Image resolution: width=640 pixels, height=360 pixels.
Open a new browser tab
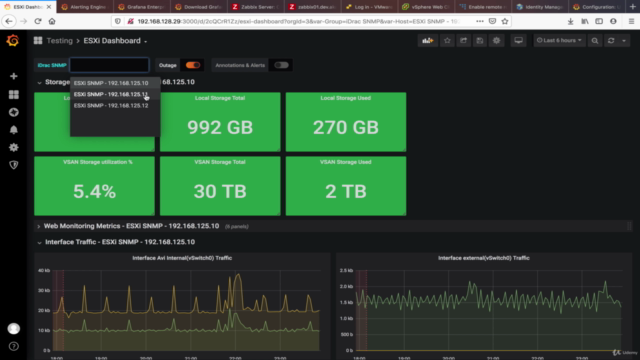pos(632,7)
